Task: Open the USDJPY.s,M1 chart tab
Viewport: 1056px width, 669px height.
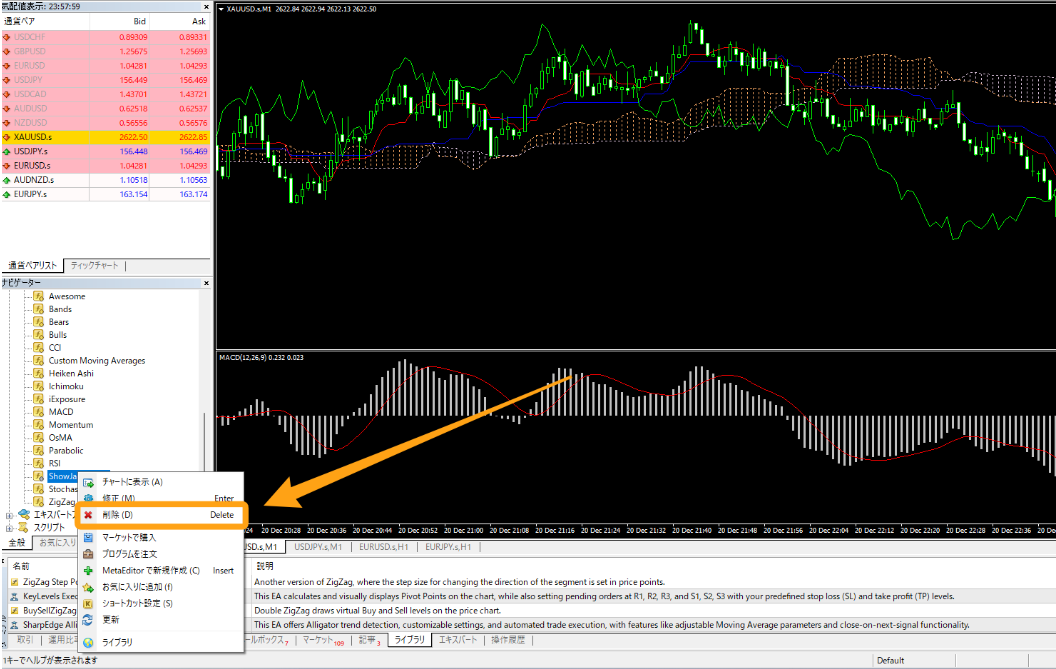Action: 317,547
